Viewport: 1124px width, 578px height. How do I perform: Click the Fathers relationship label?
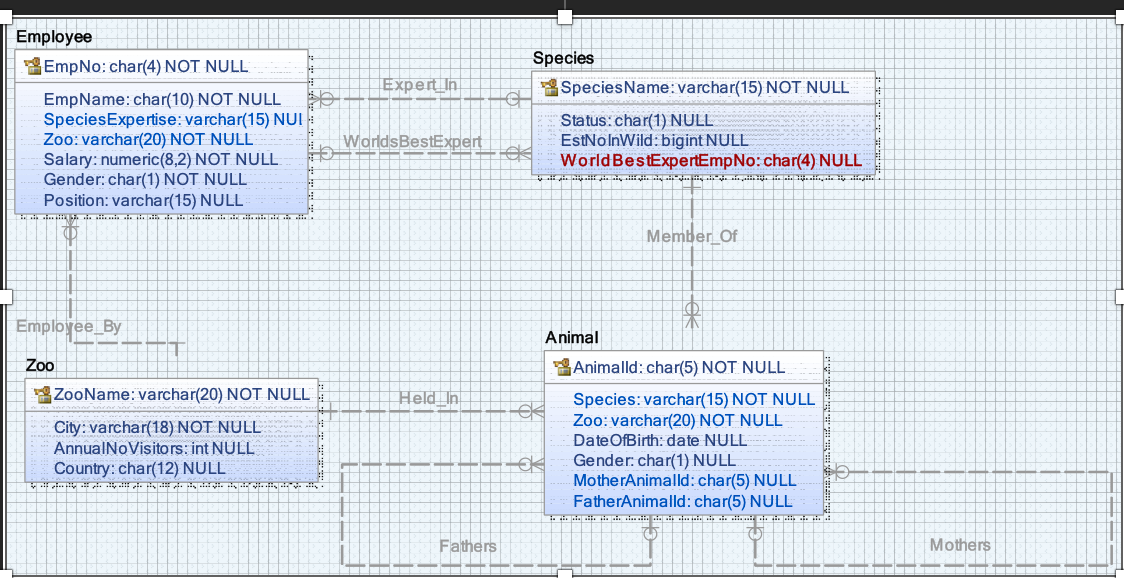[469, 546]
